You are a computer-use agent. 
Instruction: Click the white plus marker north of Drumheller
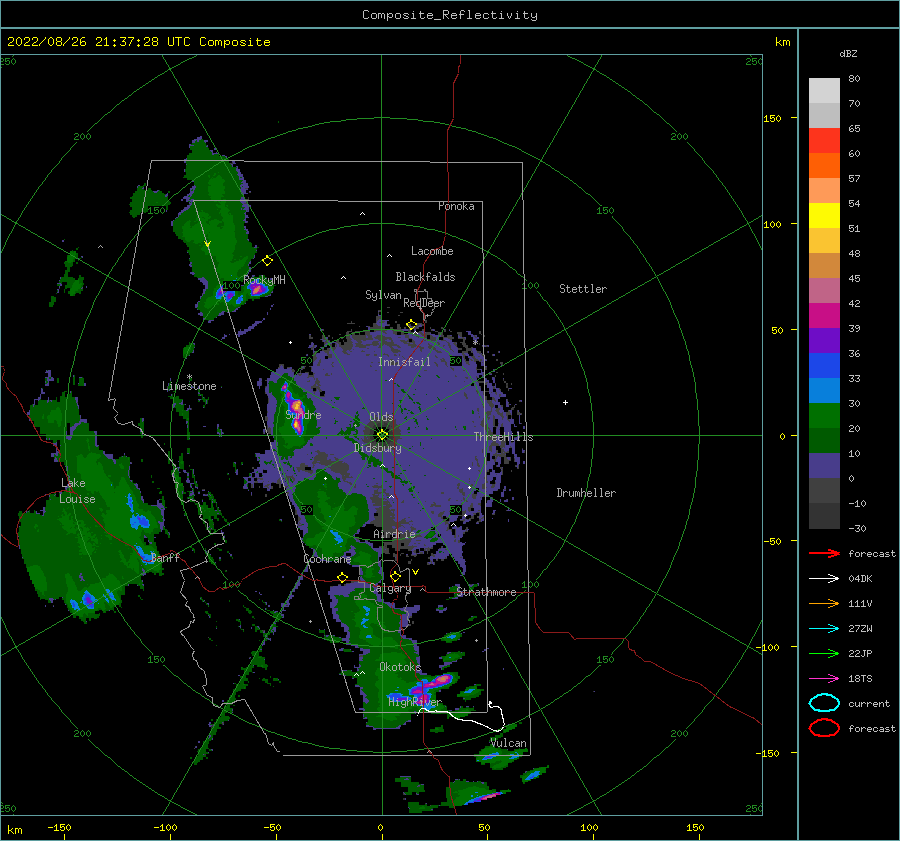[565, 402]
